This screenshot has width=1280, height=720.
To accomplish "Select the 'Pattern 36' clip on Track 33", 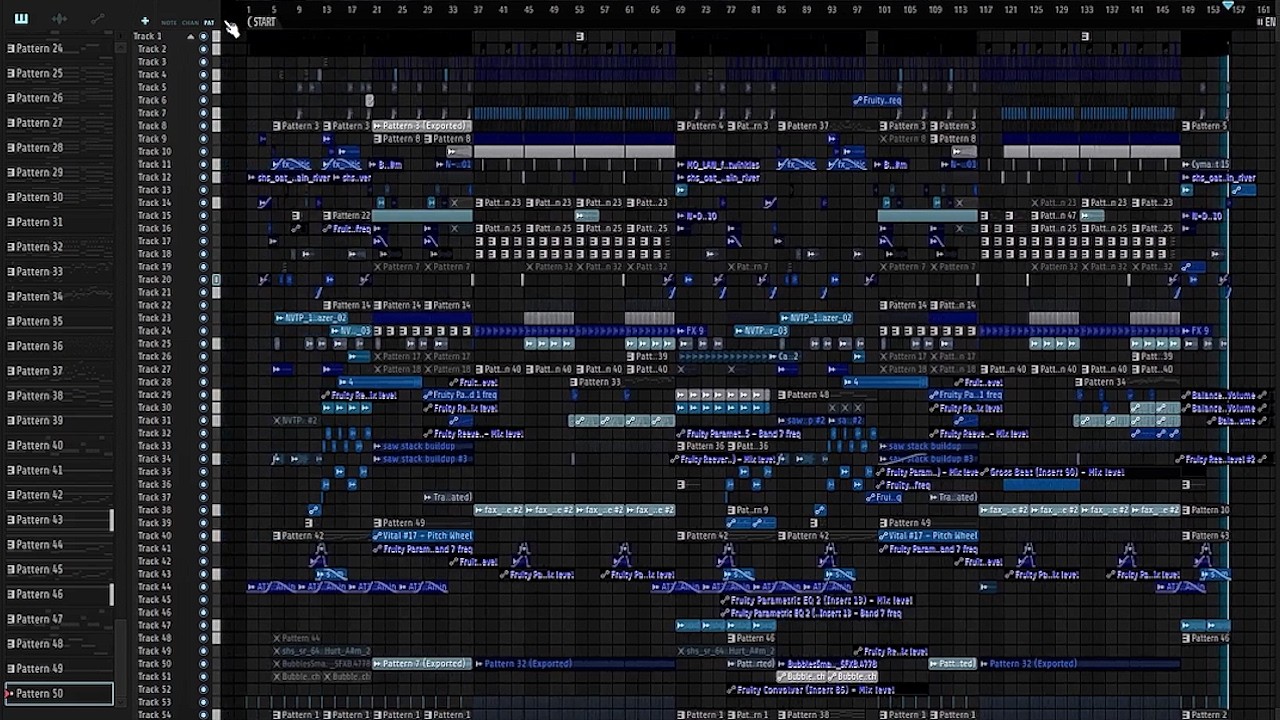I will point(702,446).
